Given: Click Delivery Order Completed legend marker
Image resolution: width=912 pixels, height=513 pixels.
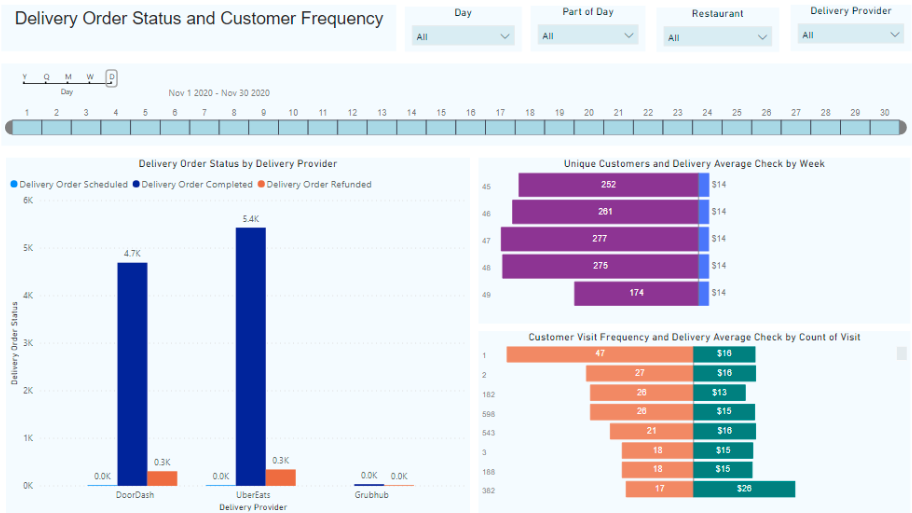Looking at the screenshot, I should pos(136,184).
